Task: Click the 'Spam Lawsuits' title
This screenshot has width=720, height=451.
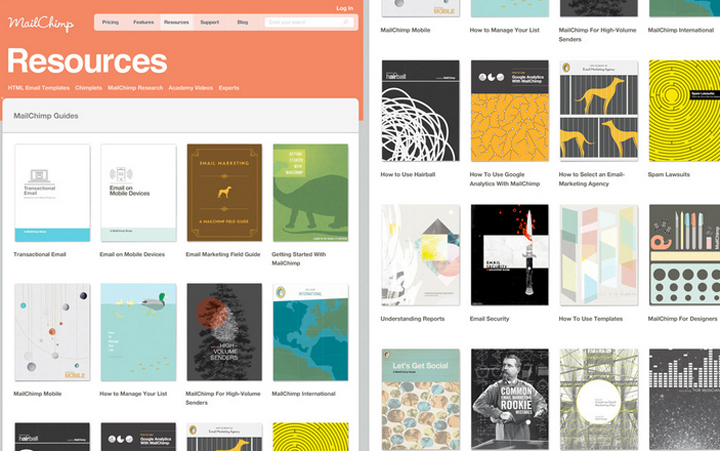Action: pyautogui.click(x=669, y=175)
